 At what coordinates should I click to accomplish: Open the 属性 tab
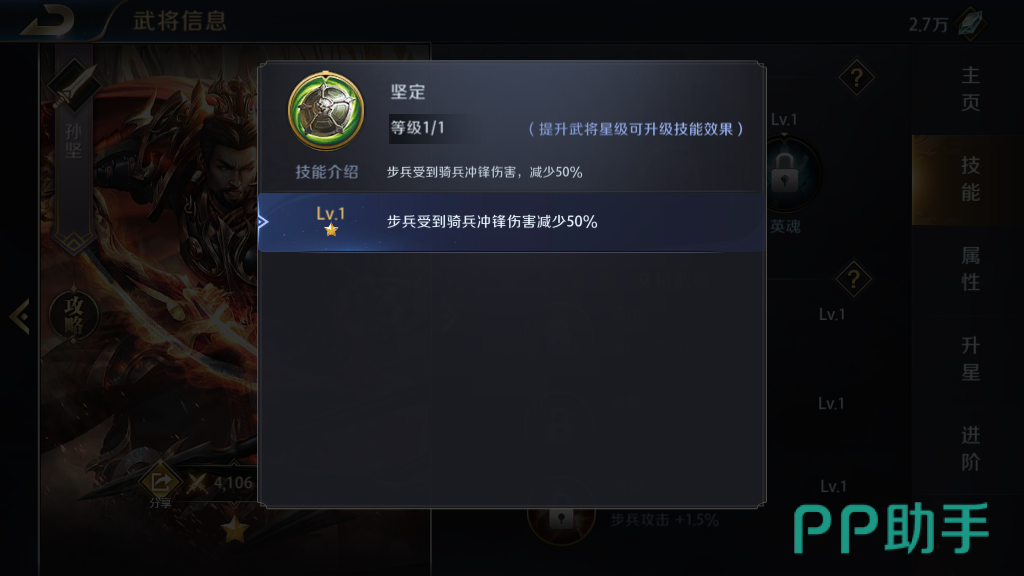coord(970,268)
